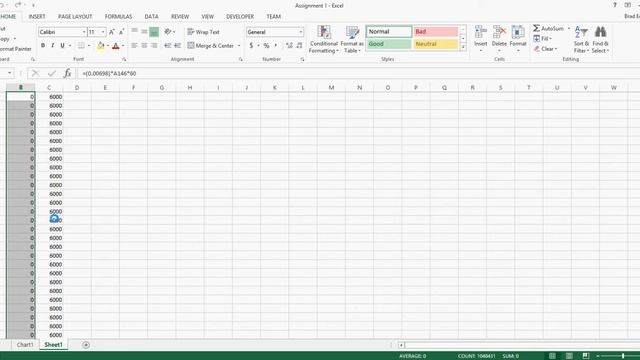640x360 pixels.
Task: Apply the Bad cell style
Action: click(x=436, y=31)
